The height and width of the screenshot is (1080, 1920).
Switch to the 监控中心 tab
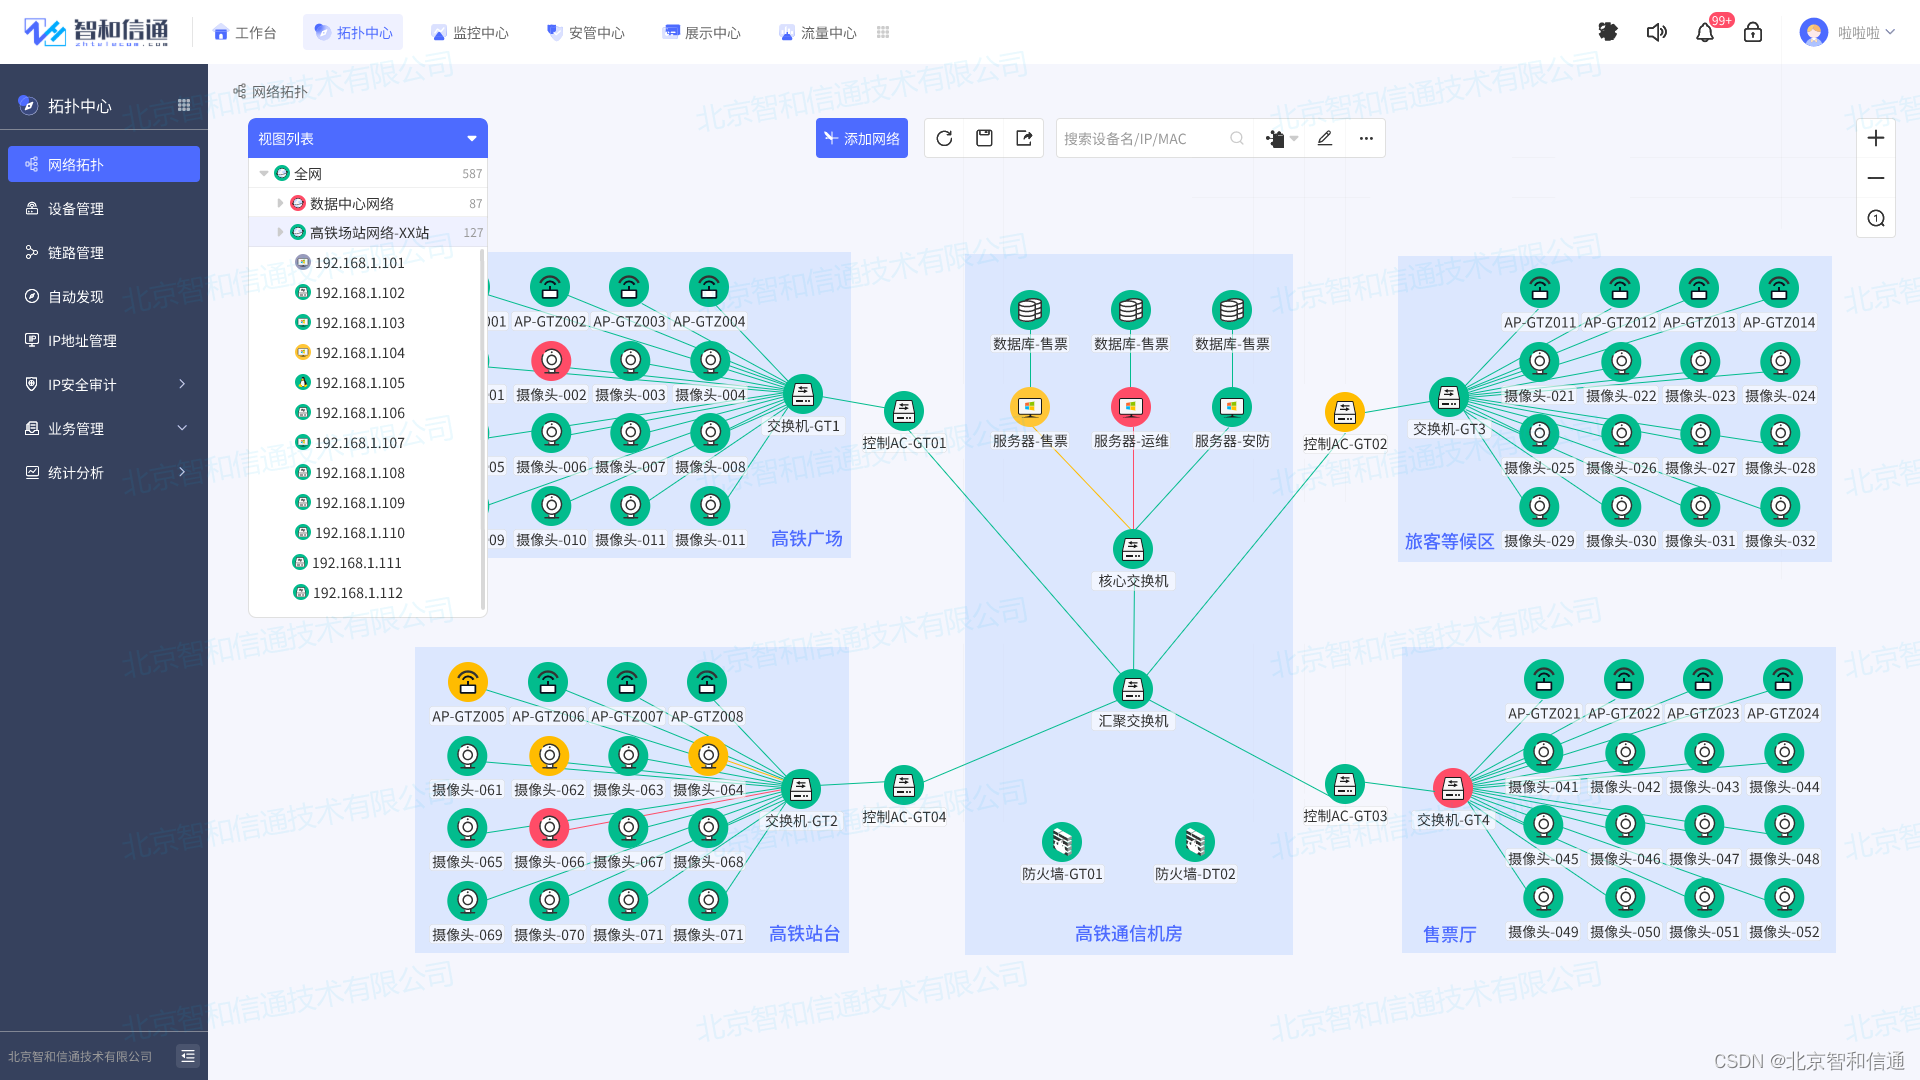(469, 32)
